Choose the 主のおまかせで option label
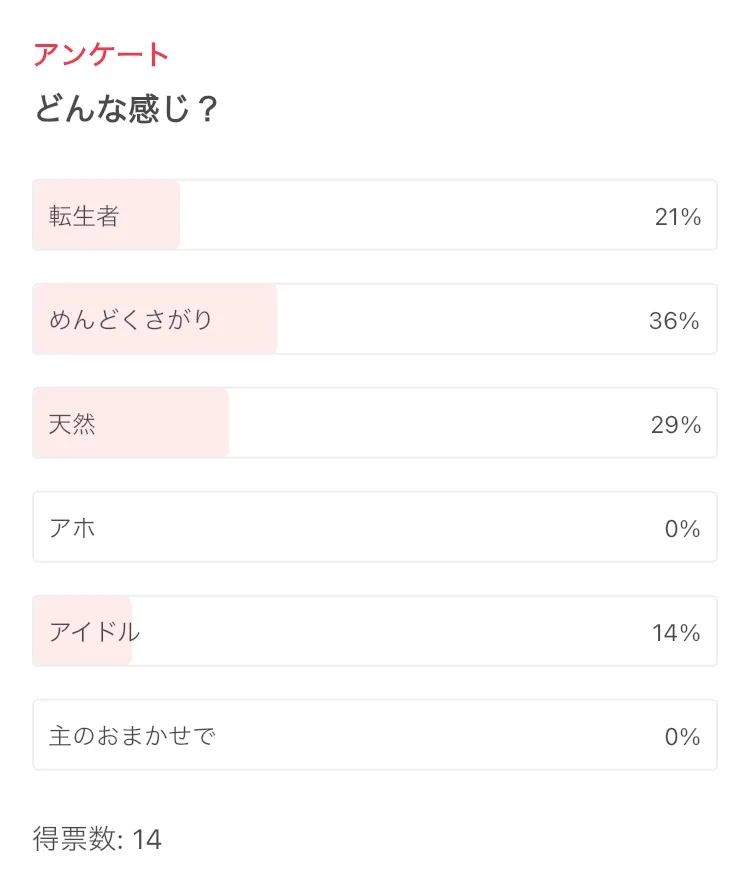This screenshot has height=886, width=750. [x=132, y=736]
